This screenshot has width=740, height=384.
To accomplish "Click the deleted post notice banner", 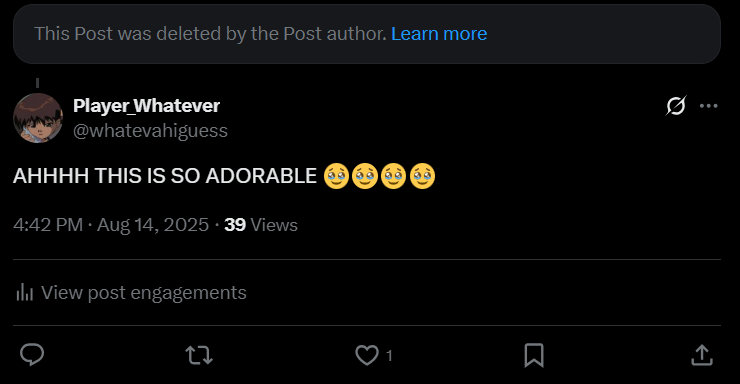I will [367, 34].
